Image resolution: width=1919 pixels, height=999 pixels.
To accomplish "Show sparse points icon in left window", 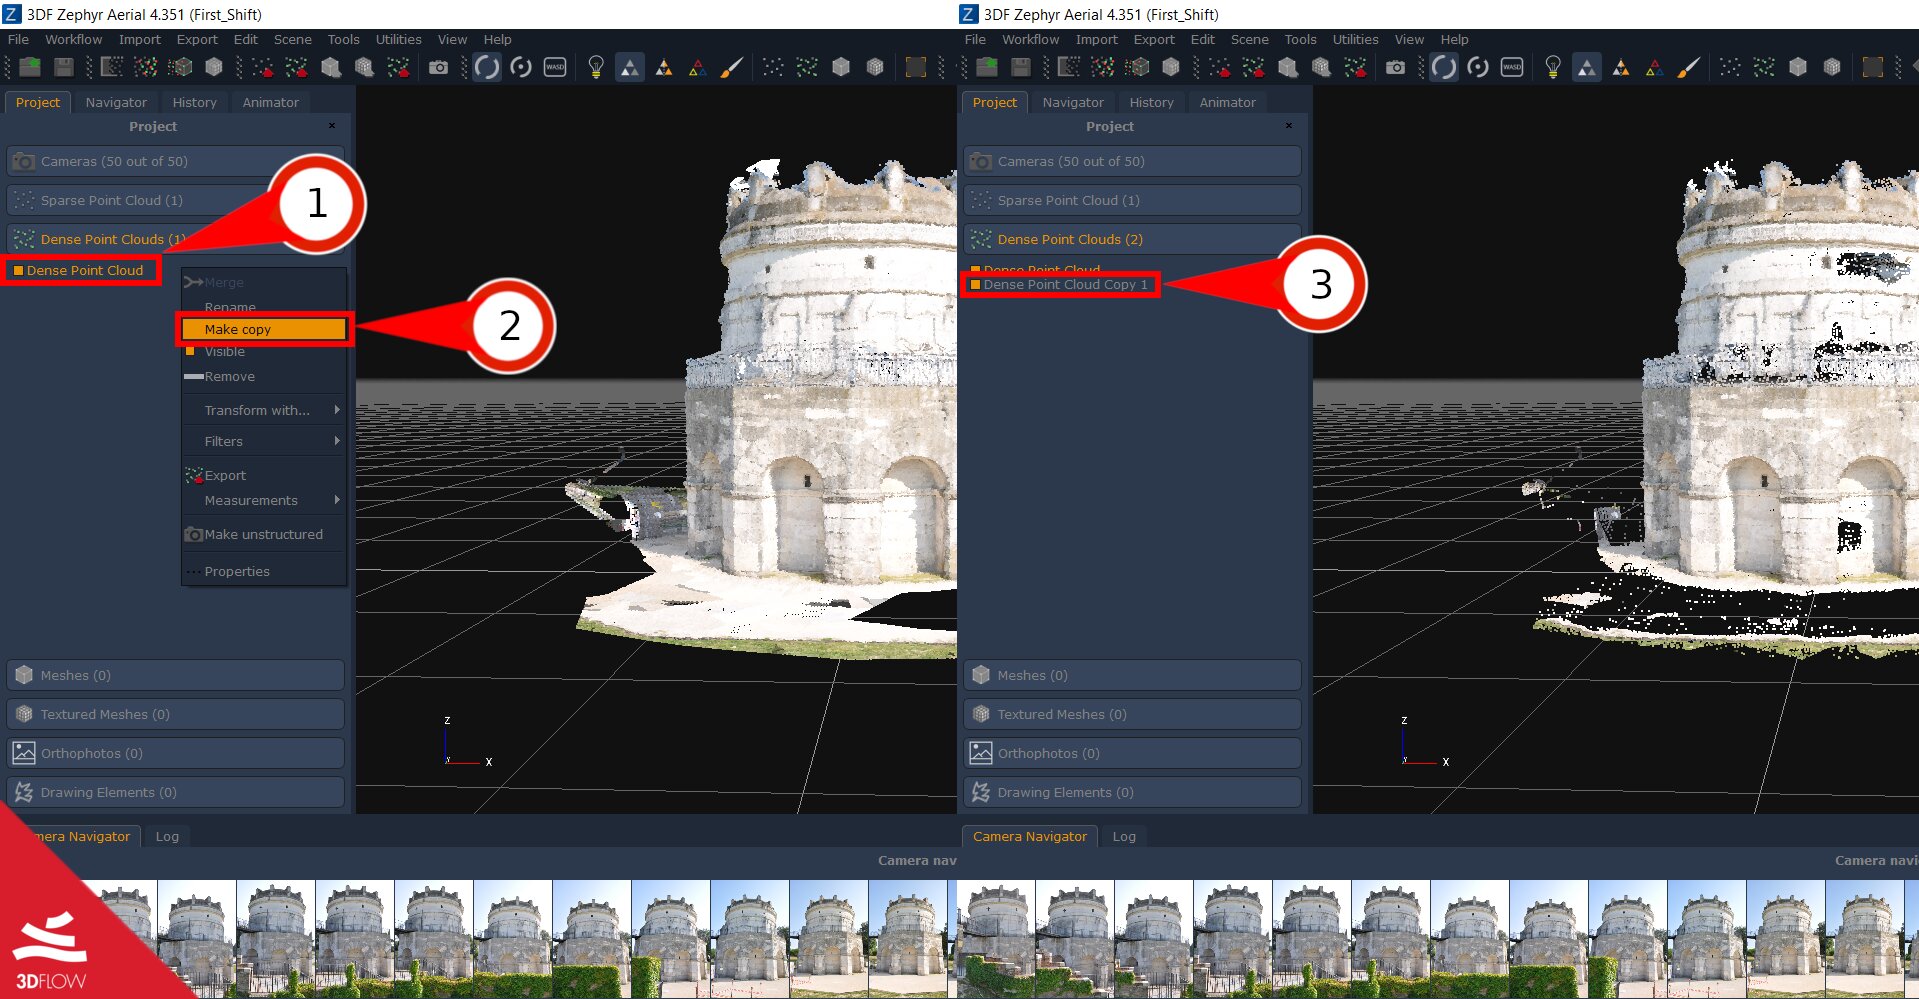I will tap(773, 67).
